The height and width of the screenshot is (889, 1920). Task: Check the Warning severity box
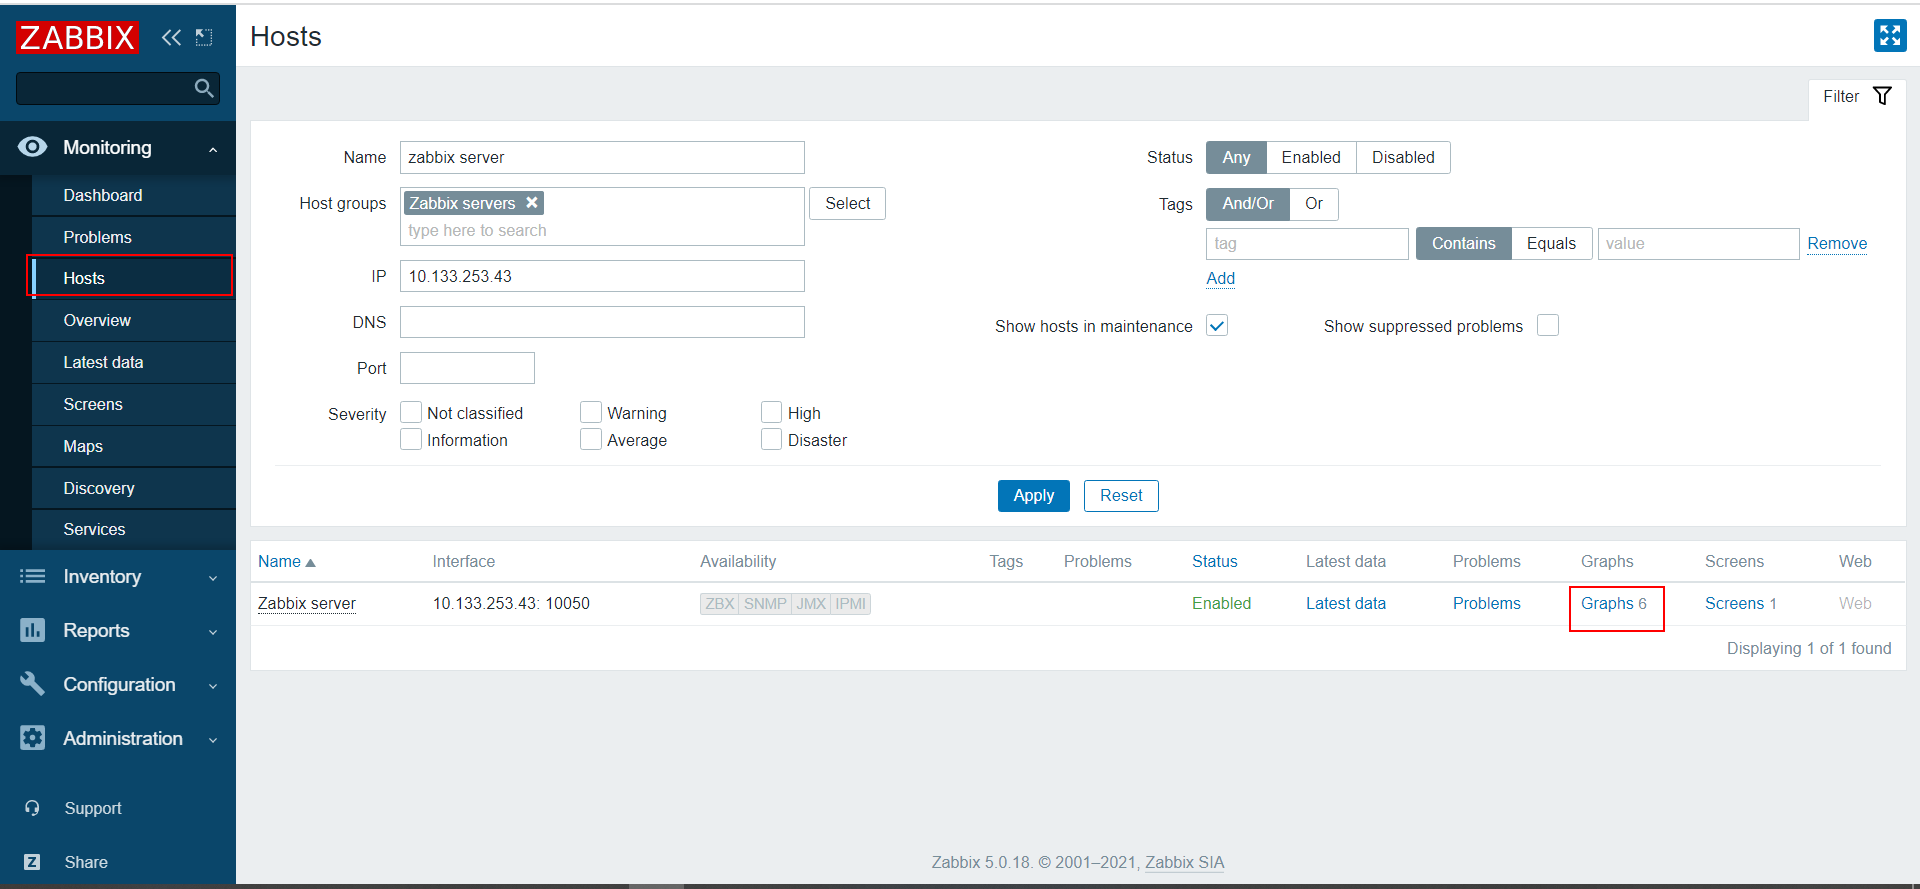coord(590,412)
